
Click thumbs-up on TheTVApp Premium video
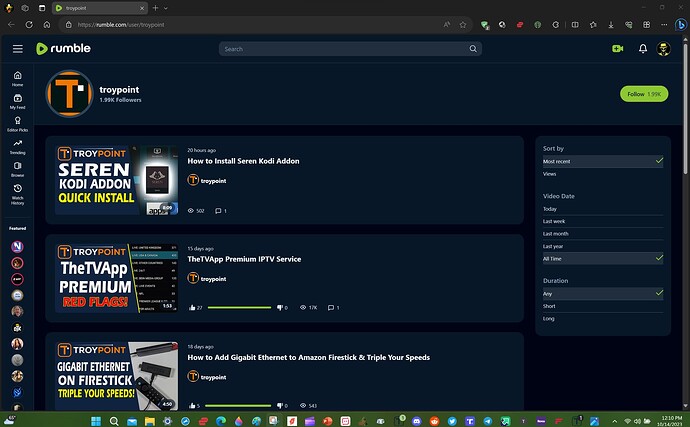[192, 308]
